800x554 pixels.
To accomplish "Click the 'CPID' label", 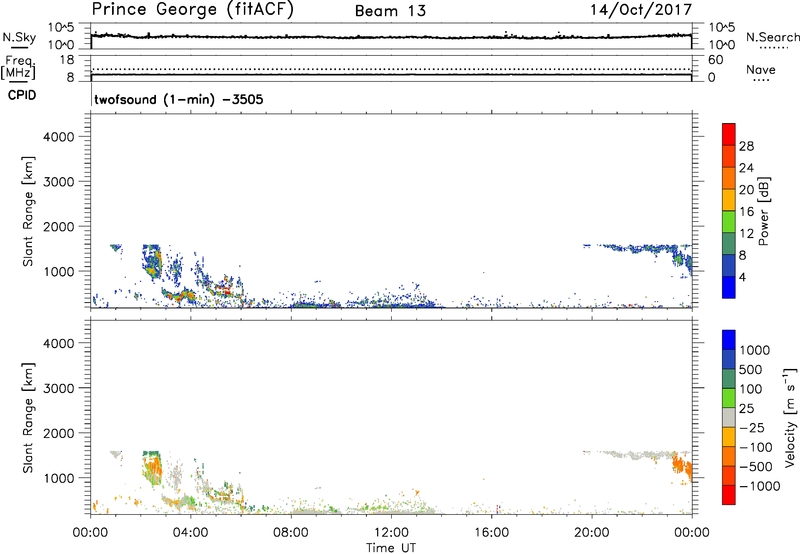I will 22,95.
